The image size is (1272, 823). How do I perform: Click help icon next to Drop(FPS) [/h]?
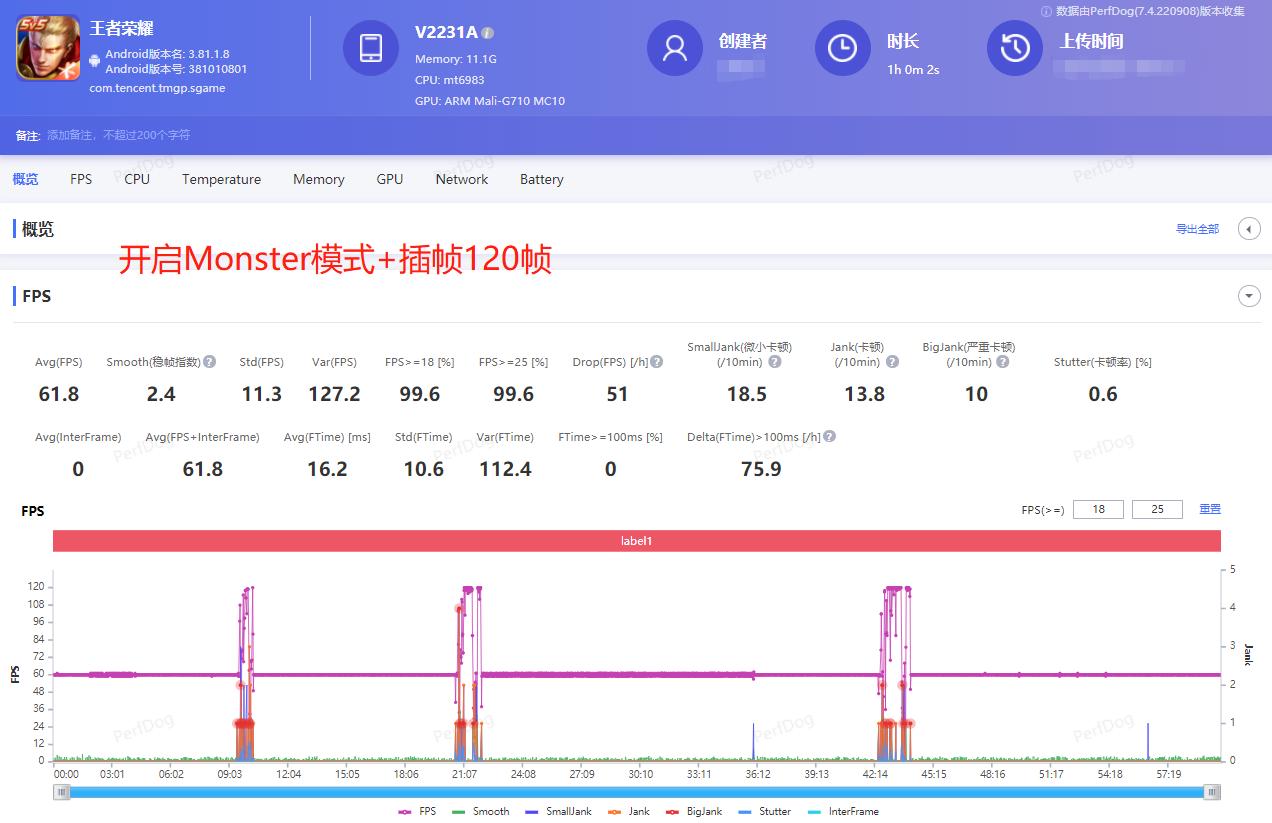657,362
